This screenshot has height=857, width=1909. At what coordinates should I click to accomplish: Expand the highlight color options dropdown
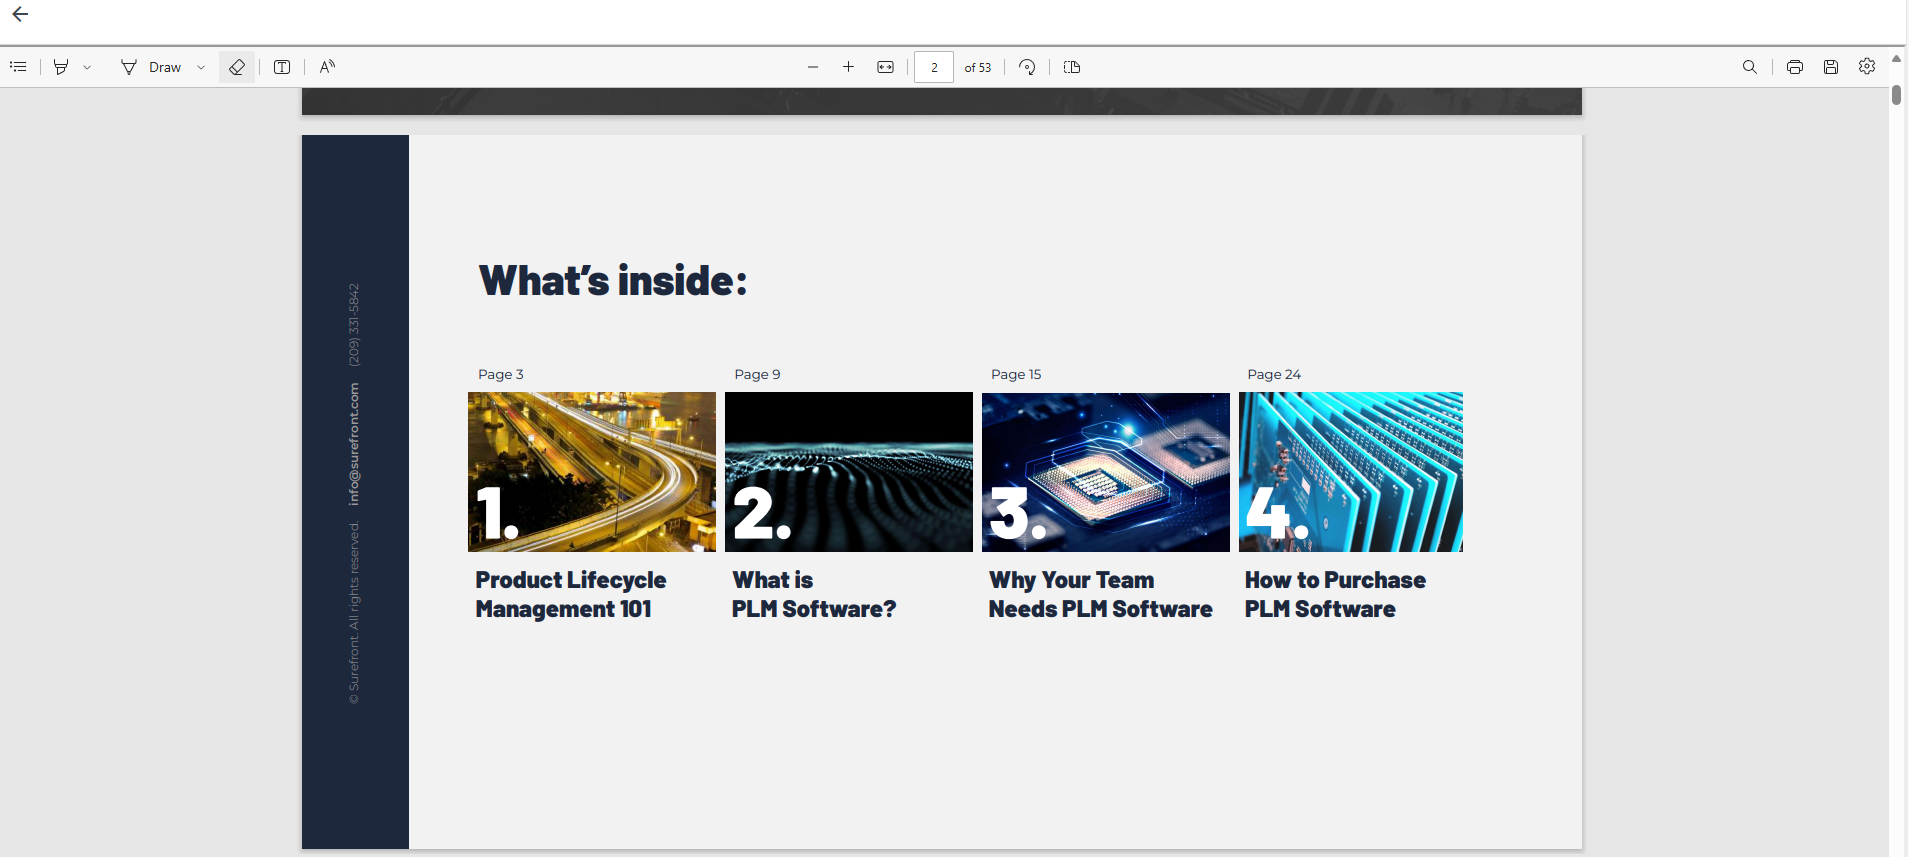coord(88,67)
